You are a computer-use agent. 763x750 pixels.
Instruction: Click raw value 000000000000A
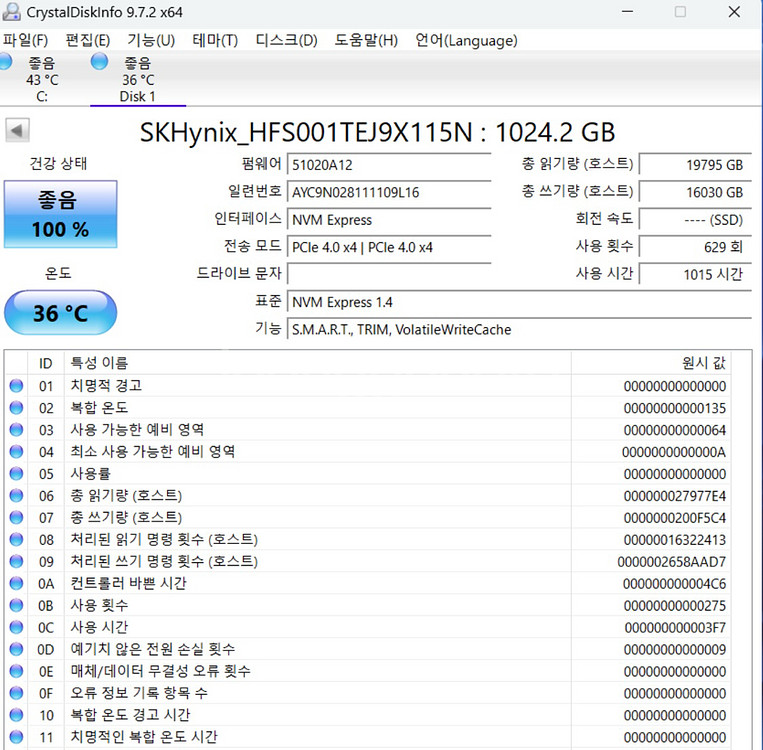coord(673,452)
